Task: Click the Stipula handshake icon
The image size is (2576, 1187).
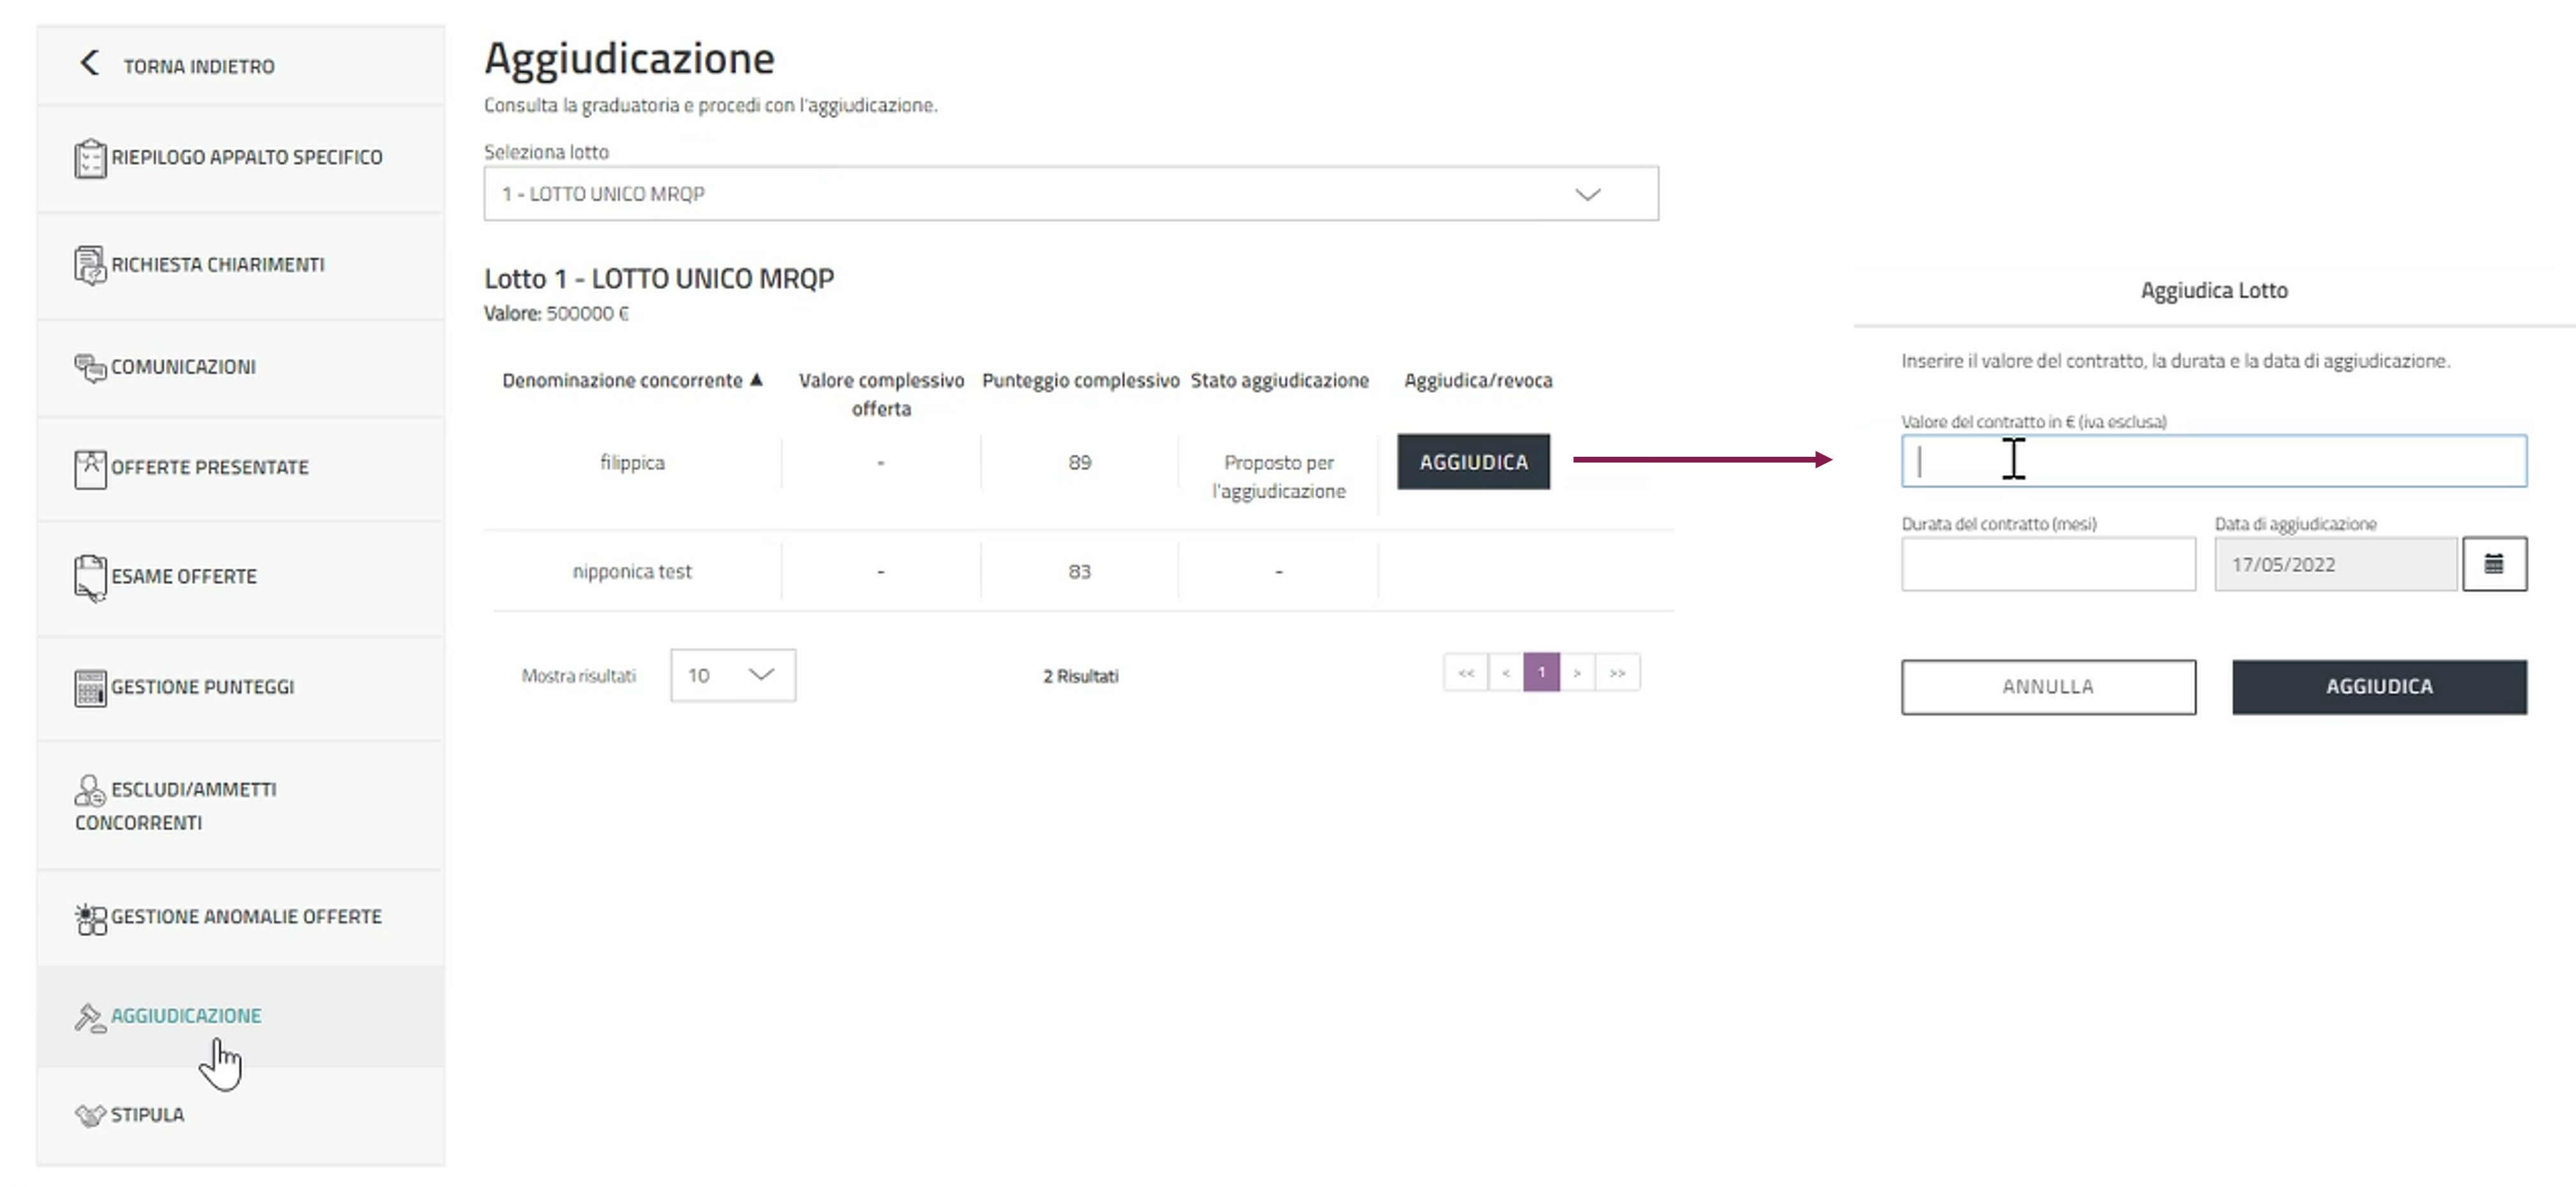Action: tap(90, 1115)
